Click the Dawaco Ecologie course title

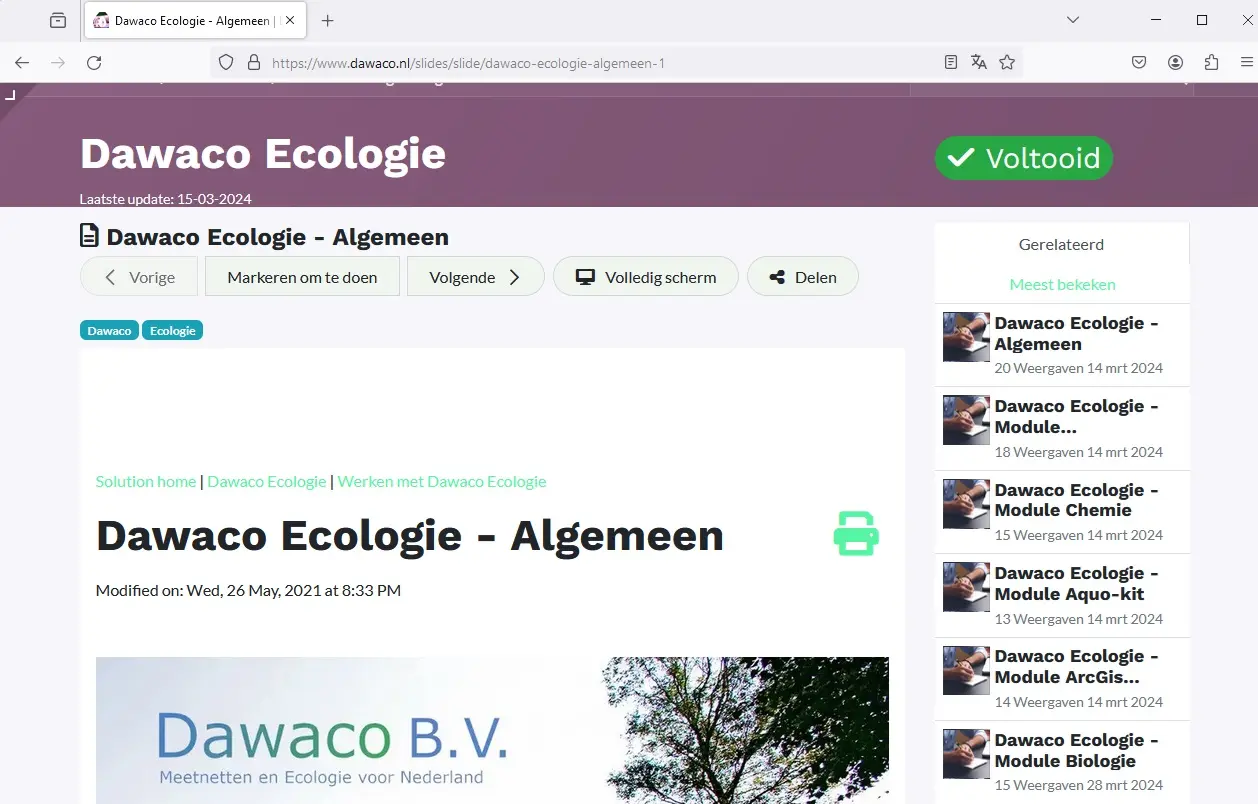263,154
